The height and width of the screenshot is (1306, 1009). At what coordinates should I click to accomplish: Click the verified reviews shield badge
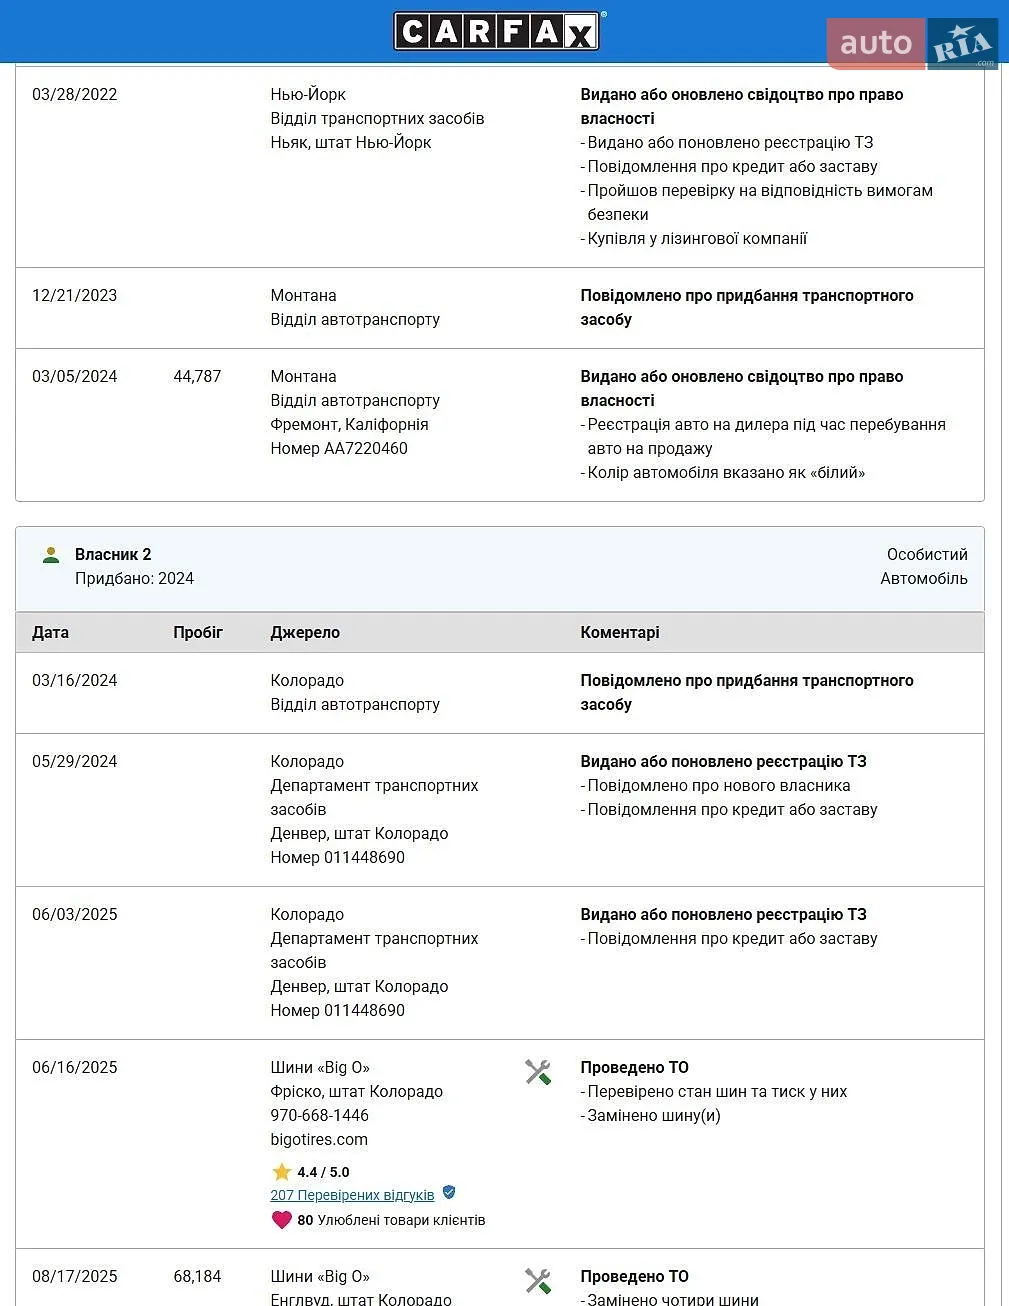tap(449, 1192)
